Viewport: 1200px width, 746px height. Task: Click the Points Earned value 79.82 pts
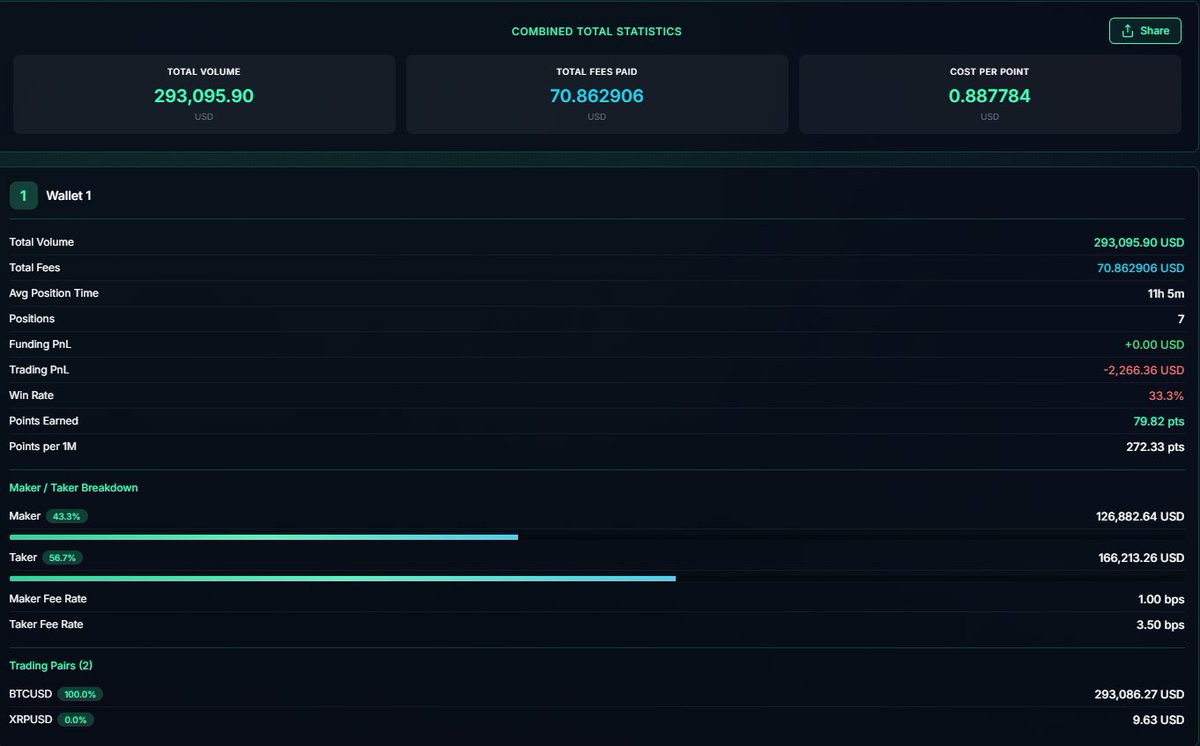tap(1159, 421)
